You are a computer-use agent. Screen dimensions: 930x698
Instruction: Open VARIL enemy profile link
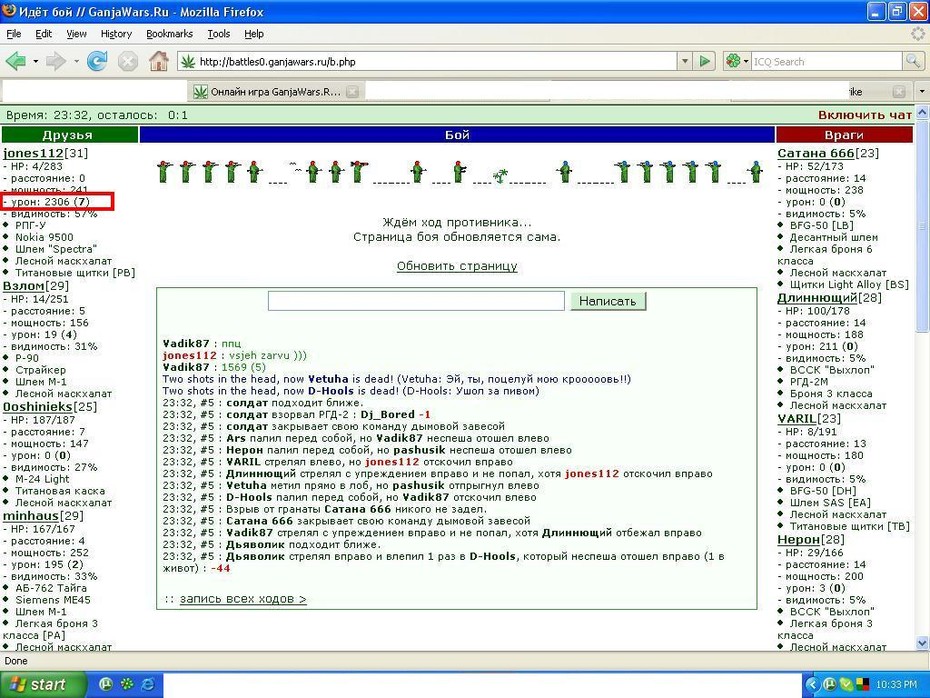point(797,419)
